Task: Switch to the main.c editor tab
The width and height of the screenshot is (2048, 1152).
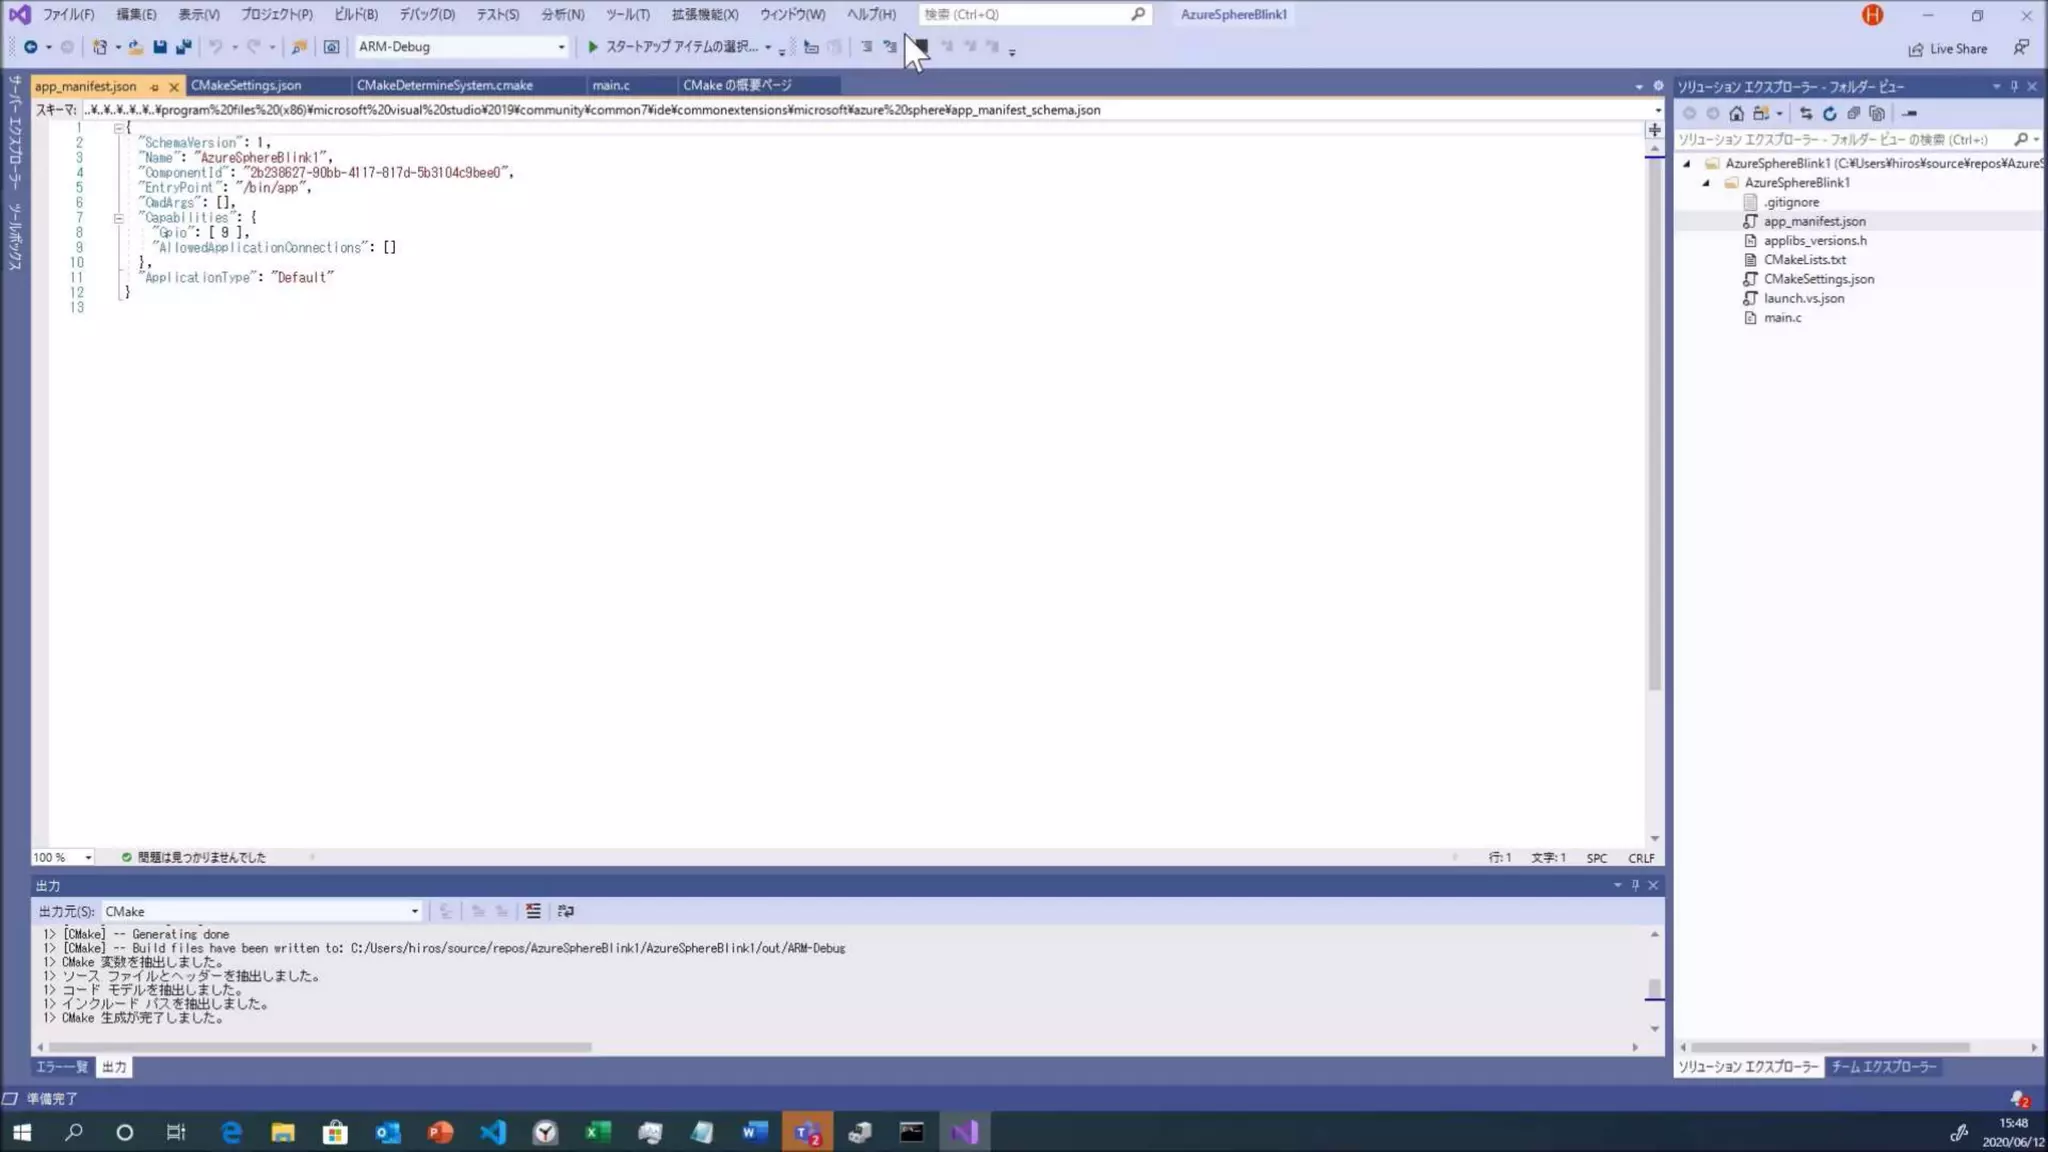Action: click(610, 85)
